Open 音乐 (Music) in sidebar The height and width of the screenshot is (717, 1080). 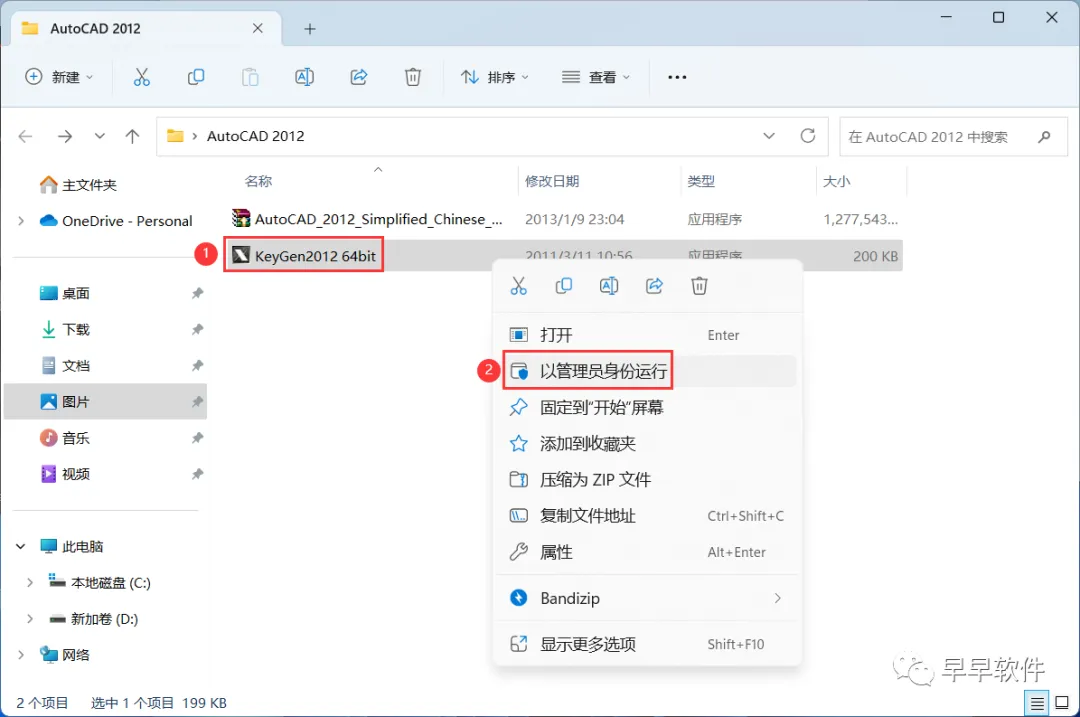(65, 438)
